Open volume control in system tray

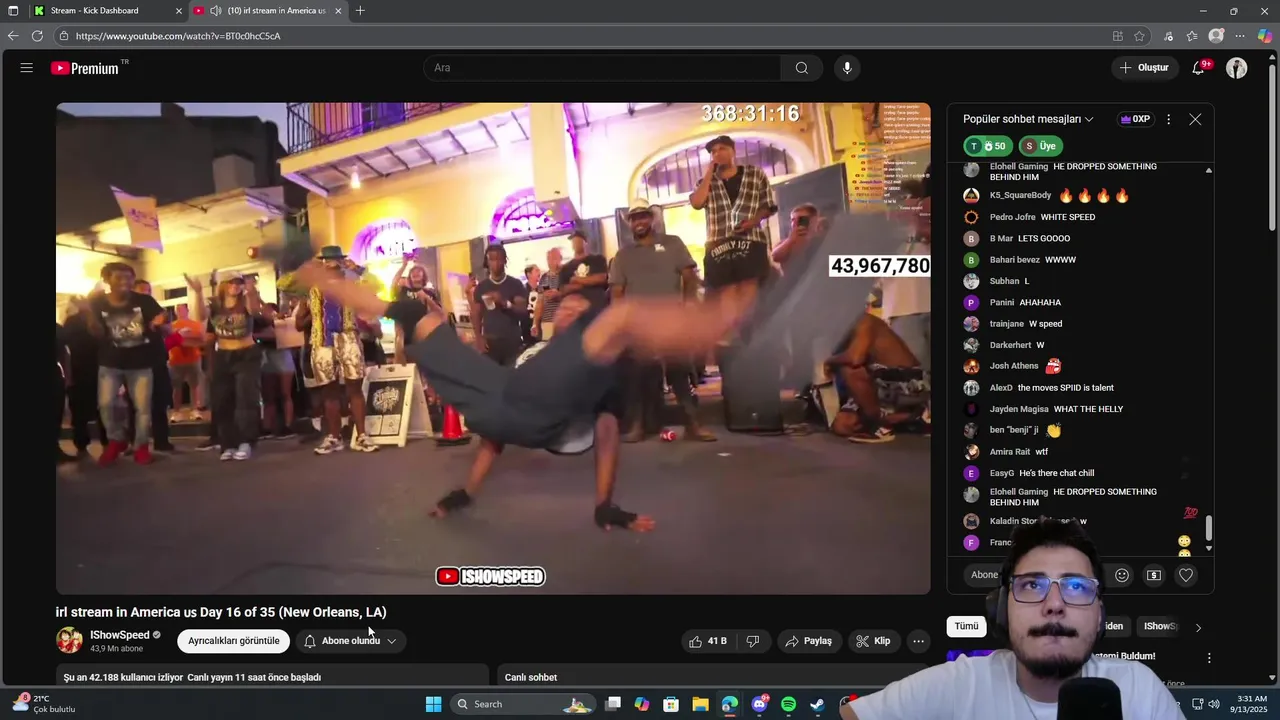pyautogui.click(x=1213, y=704)
